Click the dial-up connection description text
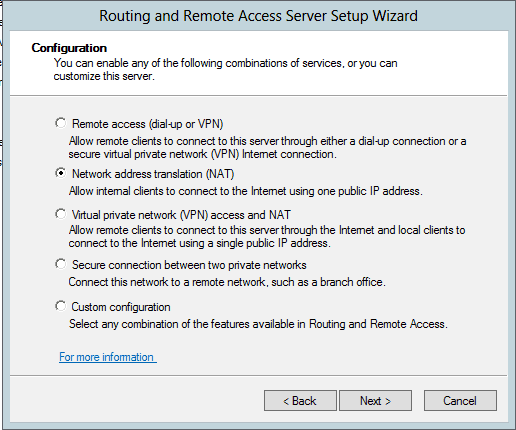Screen dimensions: 516x430 coord(267,148)
